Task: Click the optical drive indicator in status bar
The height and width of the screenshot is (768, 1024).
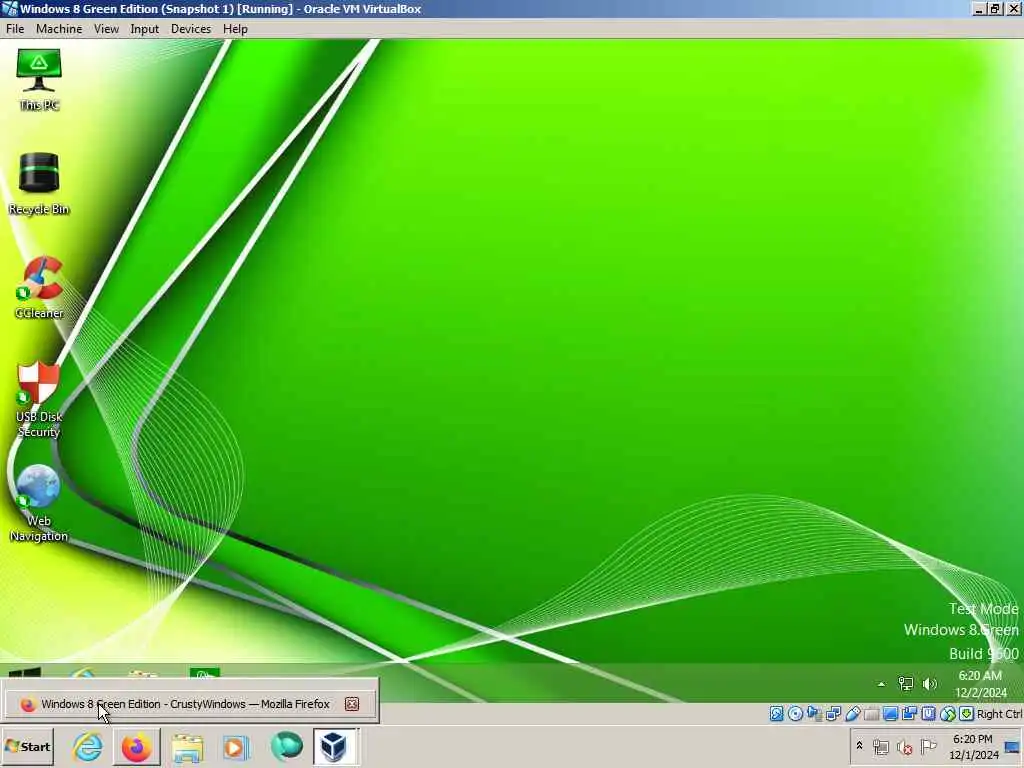Action: click(x=795, y=714)
